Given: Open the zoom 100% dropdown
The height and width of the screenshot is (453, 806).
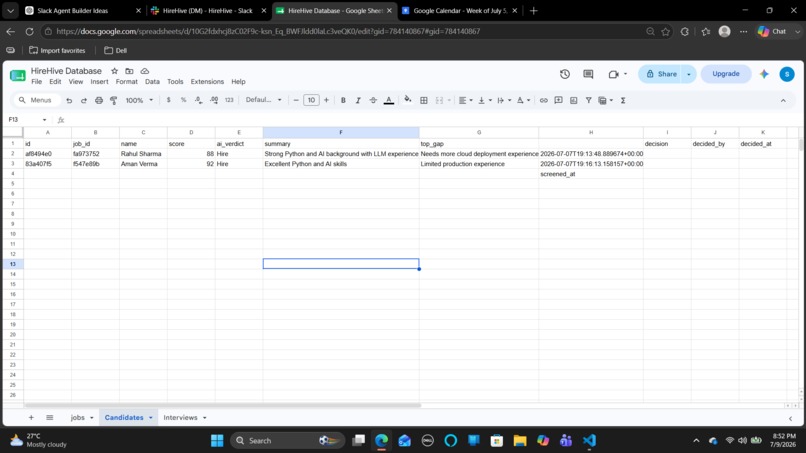Looking at the screenshot, I should tap(139, 100).
